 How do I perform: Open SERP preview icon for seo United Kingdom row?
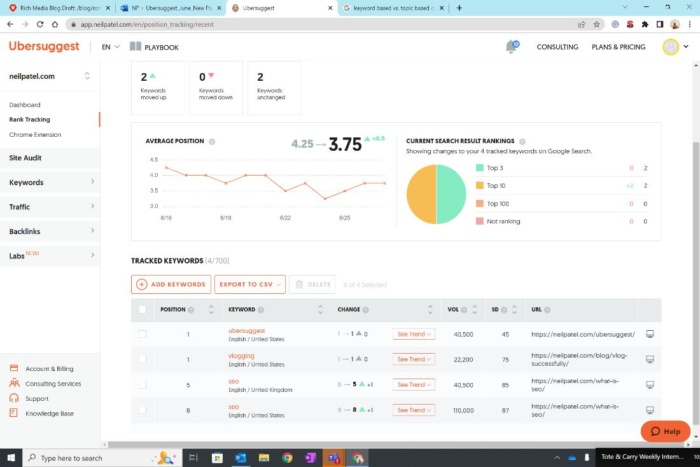point(650,385)
